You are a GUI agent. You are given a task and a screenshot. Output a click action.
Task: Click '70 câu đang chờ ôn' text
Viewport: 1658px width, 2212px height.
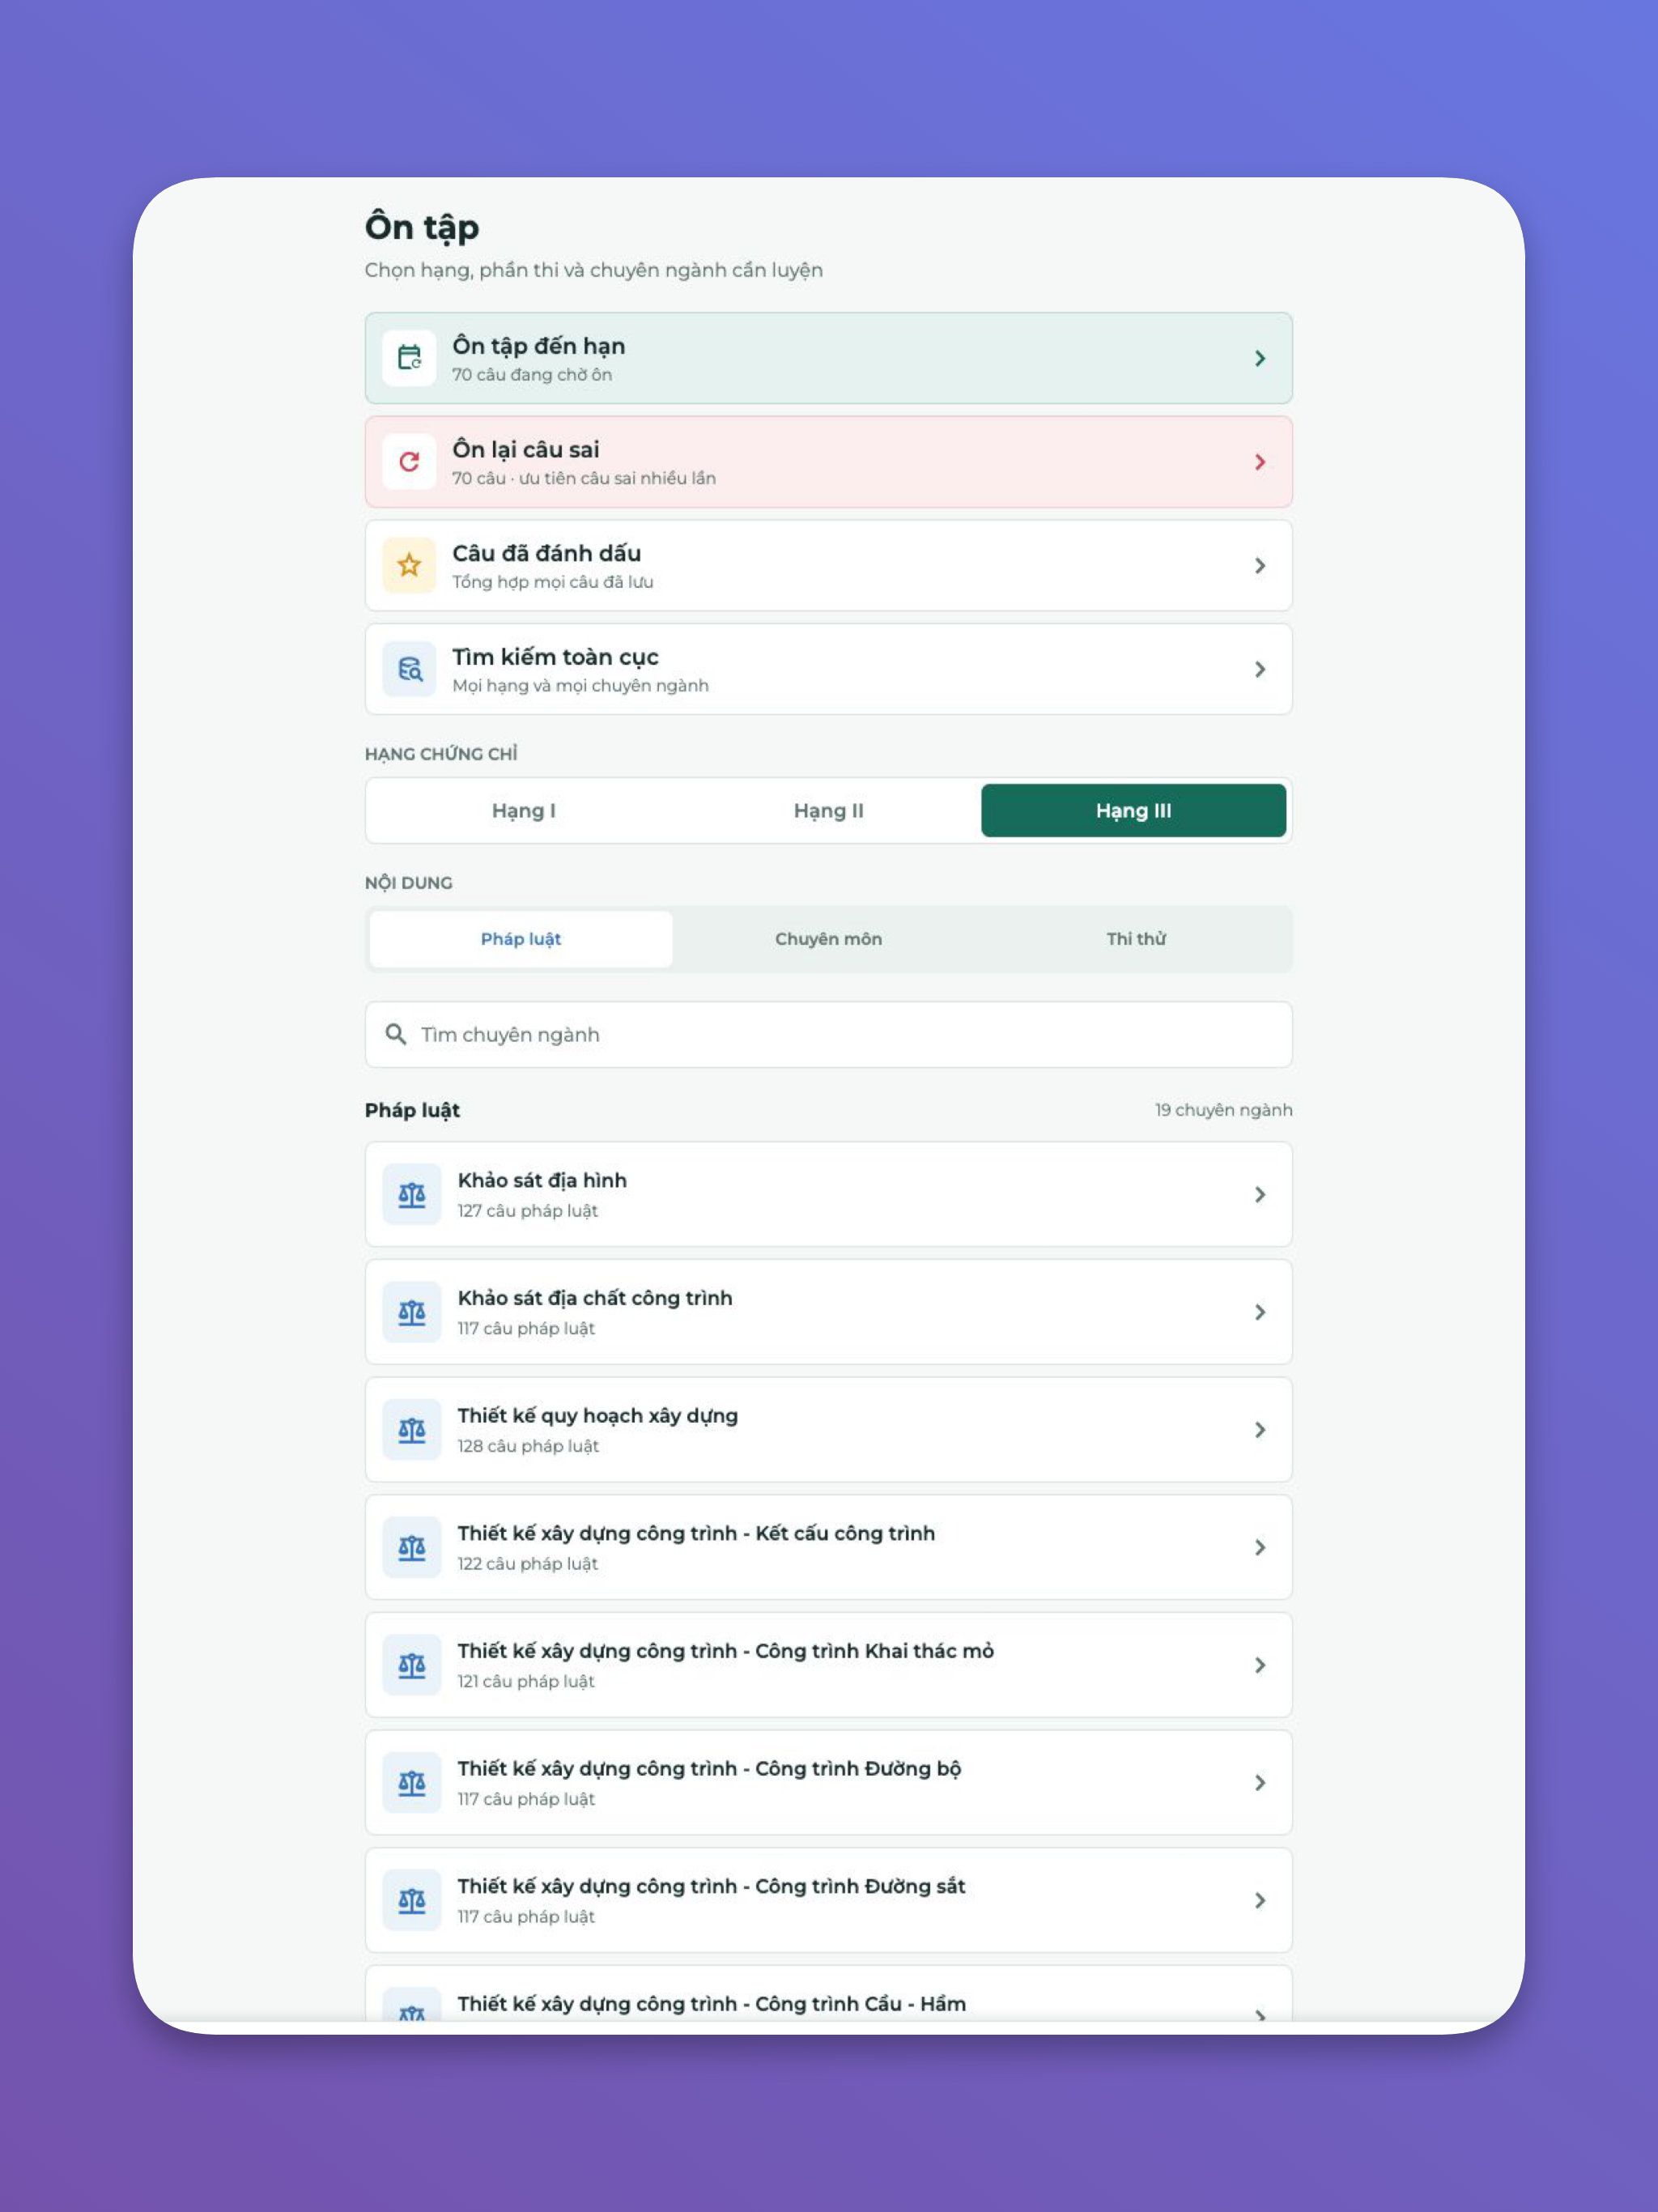(x=532, y=375)
